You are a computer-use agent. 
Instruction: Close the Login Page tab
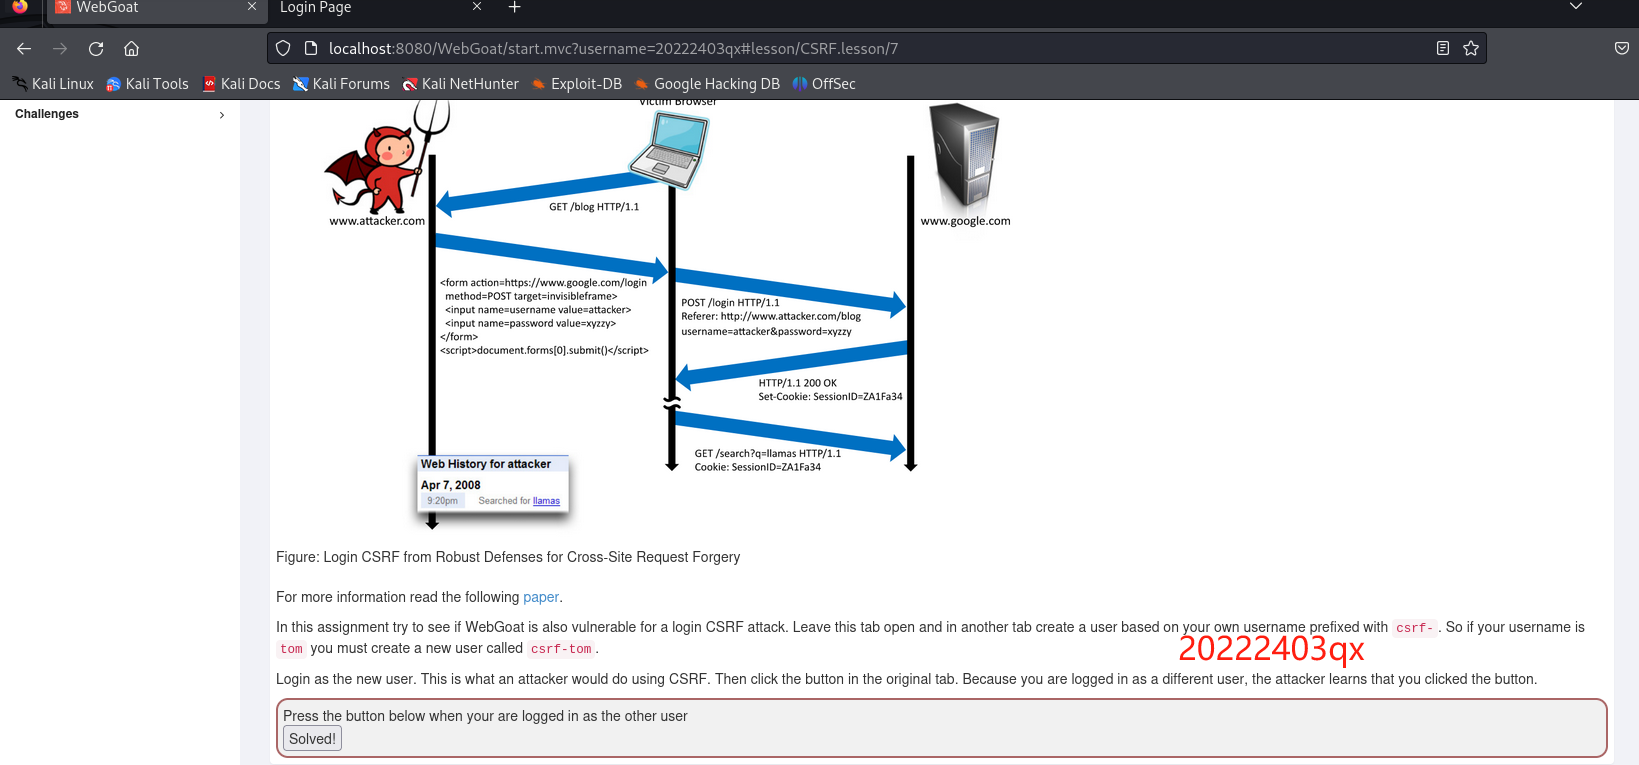point(477,7)
